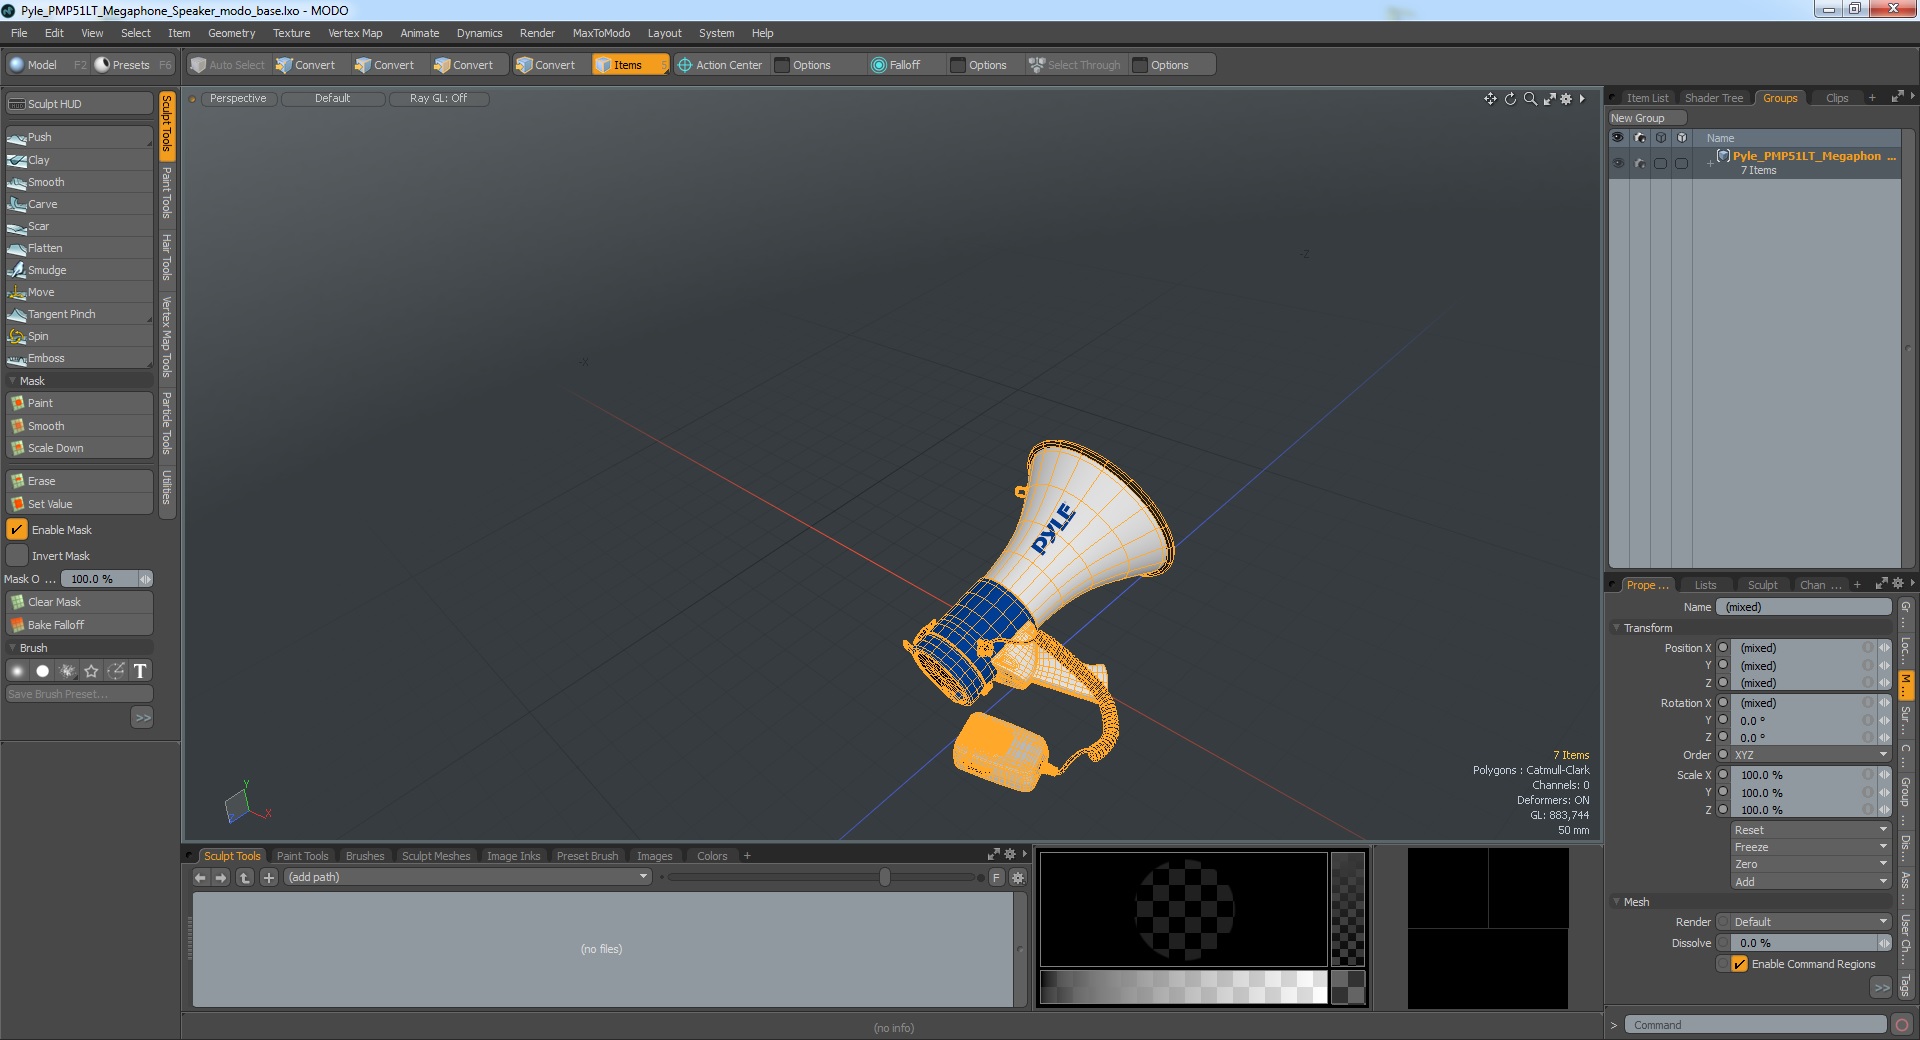
Task: Click the Perspective view button
Action: point(238,98)
